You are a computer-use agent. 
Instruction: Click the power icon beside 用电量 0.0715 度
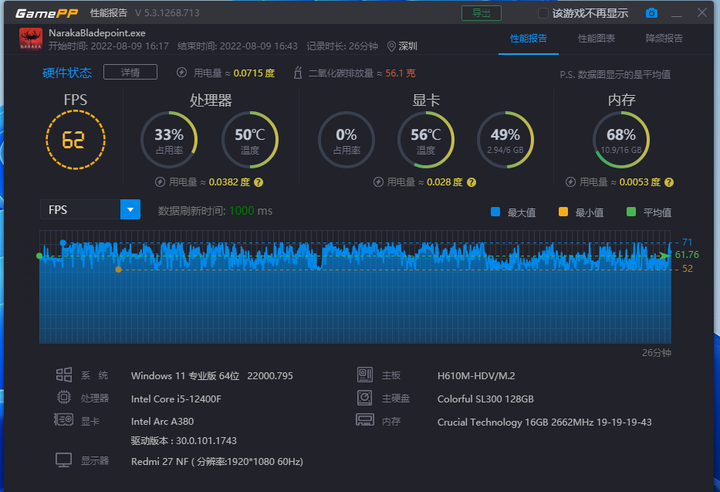(x=181, y=73)
